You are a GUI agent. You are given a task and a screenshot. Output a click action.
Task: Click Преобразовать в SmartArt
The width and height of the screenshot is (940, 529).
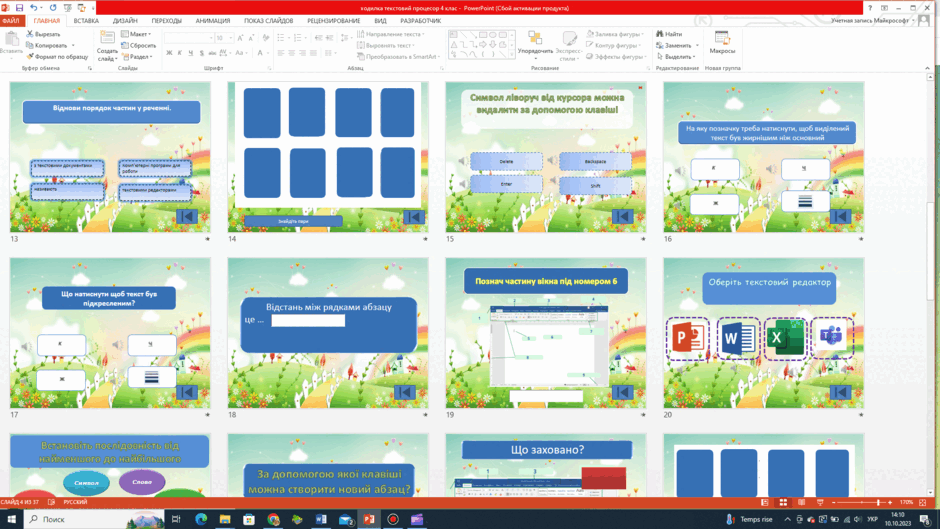[397, 56]
